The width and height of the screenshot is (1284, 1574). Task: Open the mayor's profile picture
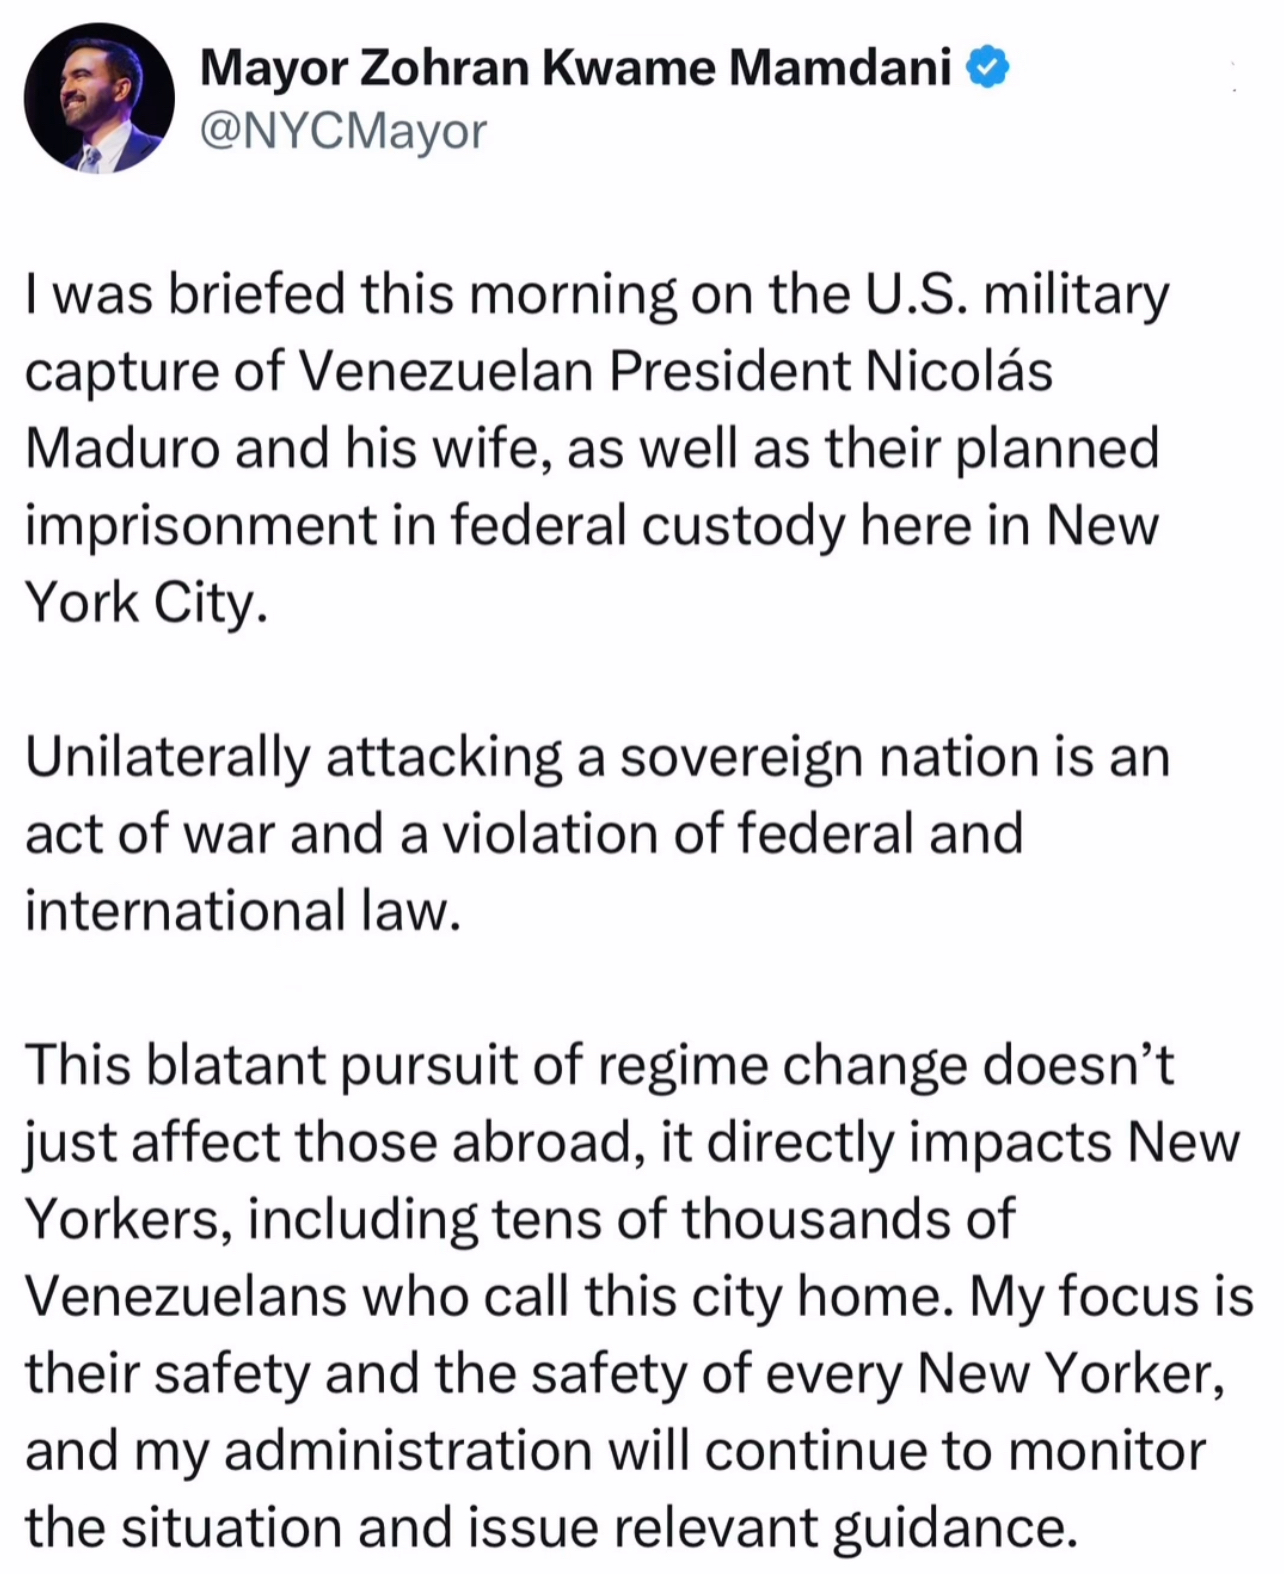pyautogui.click(x=99, y=98)
